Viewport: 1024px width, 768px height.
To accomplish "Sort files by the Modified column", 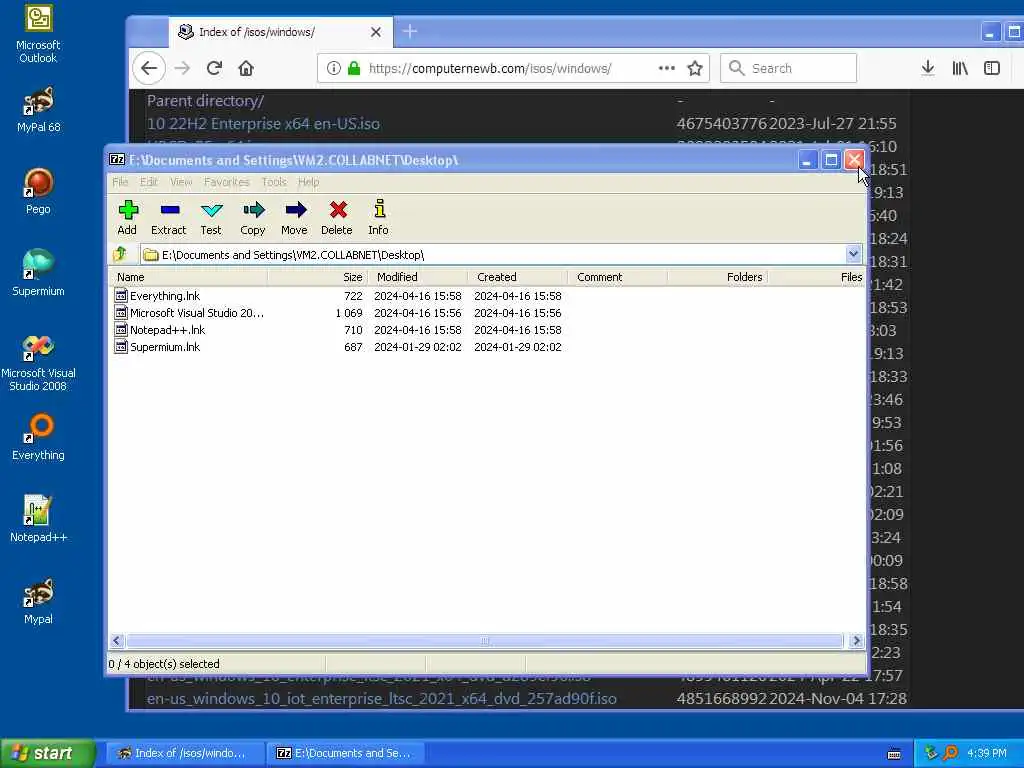I will (x=418, y=277).
